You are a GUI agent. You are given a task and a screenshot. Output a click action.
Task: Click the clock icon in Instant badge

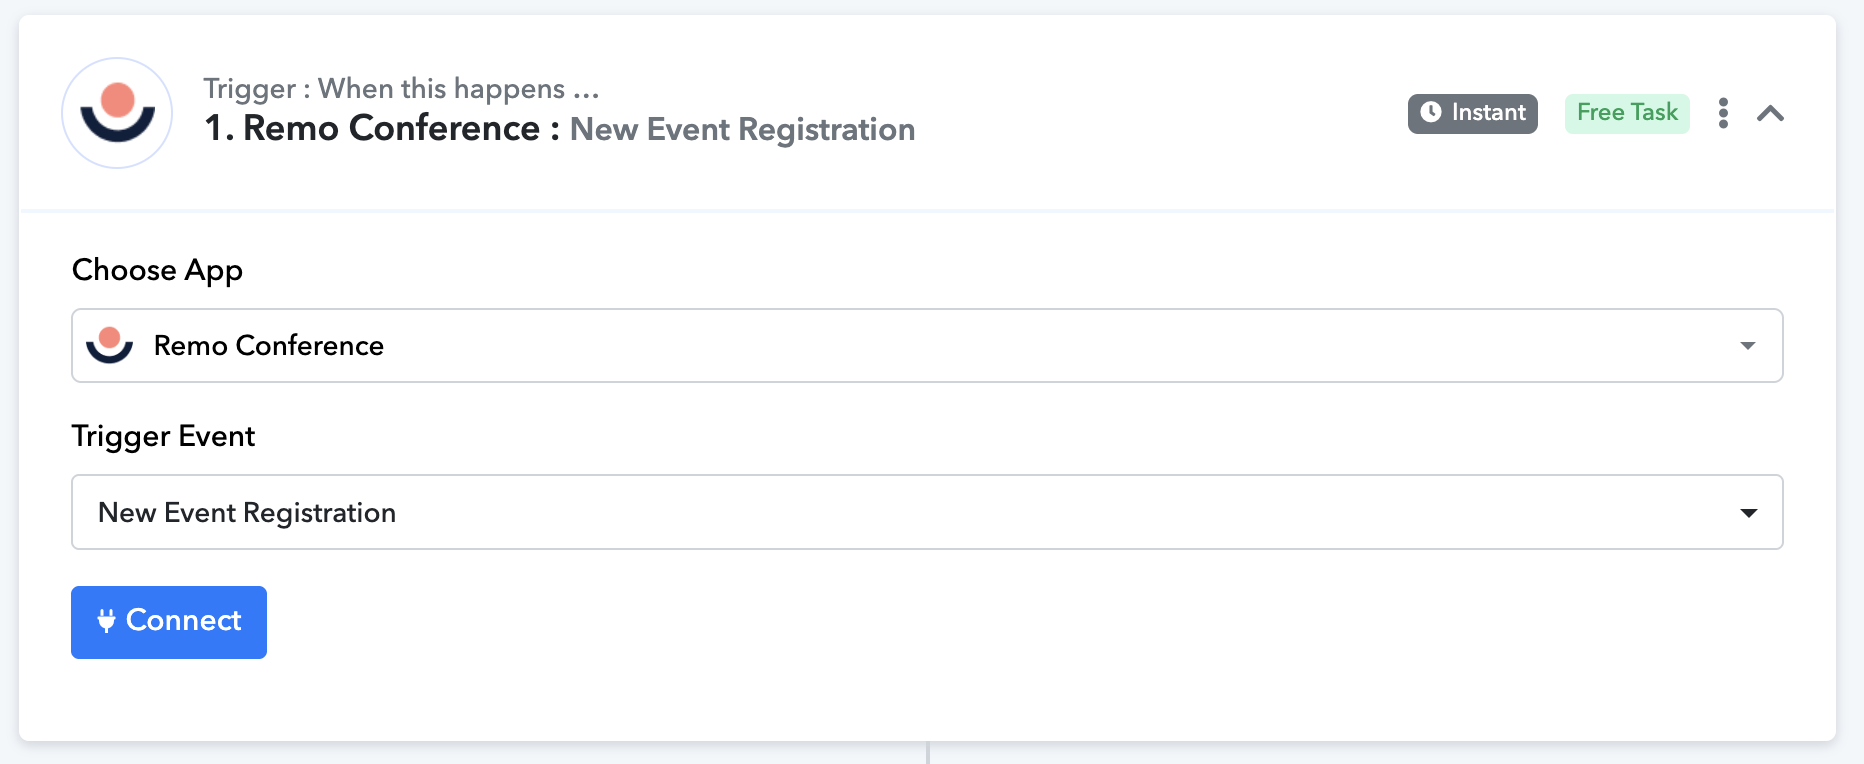1431,112
